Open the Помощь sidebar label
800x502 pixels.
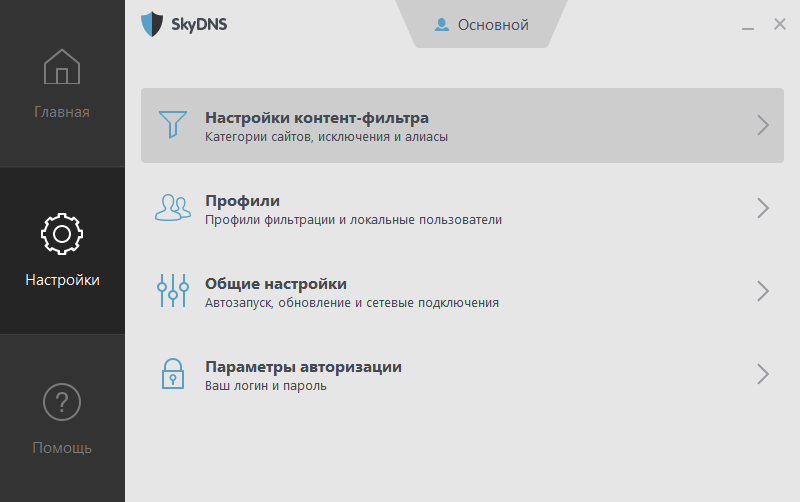(x=62, y=447)
